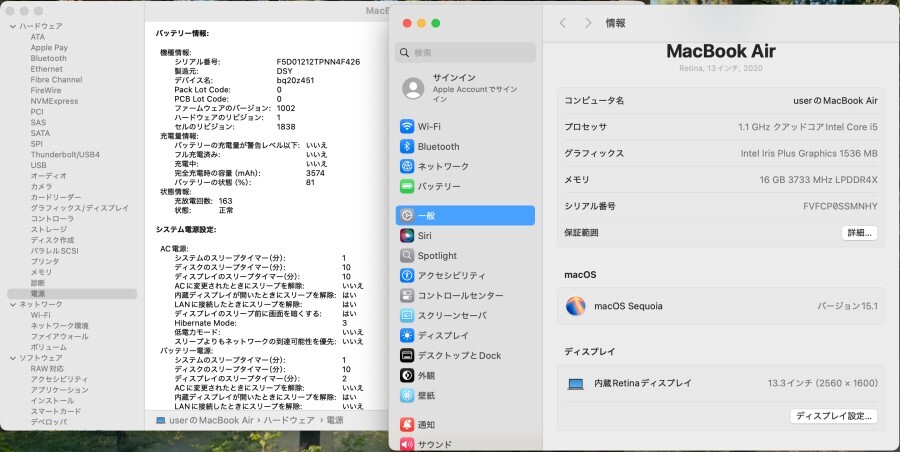This screenshot has width=900, height=452.
Task: Select the 一般 gear icon
Action: coord(407,215)
